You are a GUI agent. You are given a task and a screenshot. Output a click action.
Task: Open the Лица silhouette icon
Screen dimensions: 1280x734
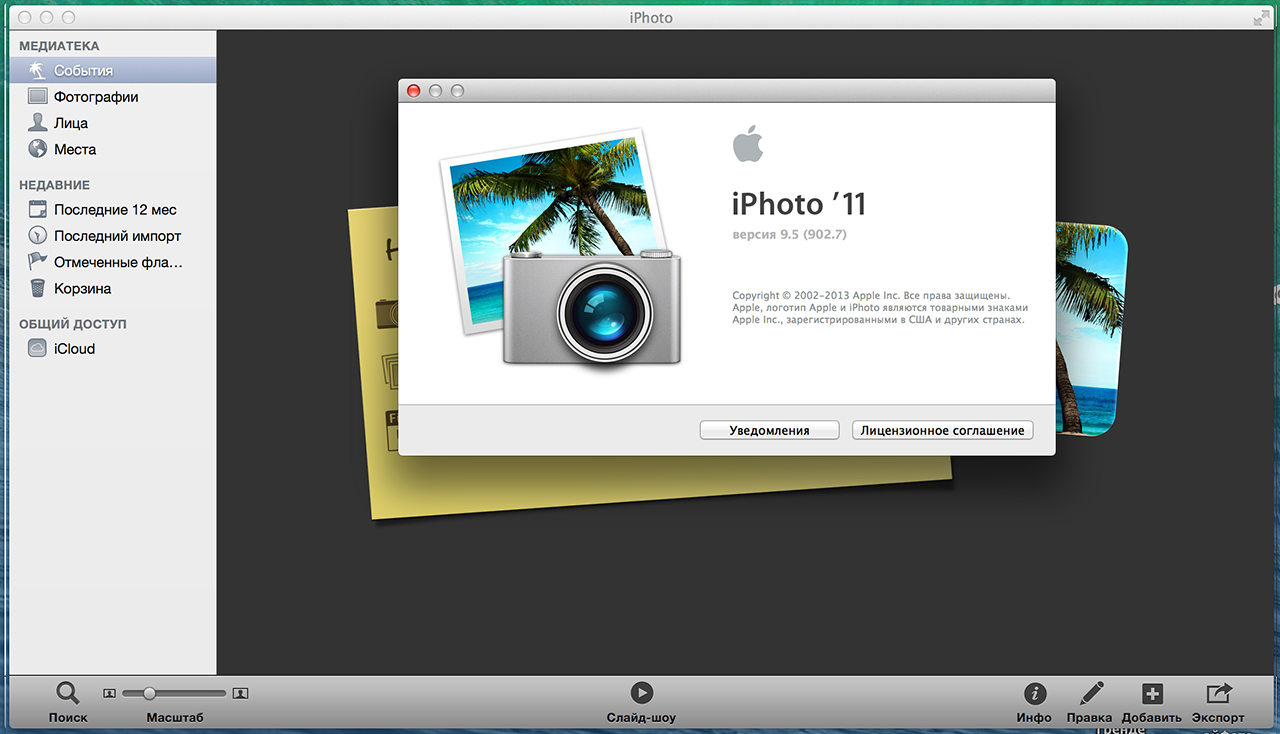pos(38,123)
